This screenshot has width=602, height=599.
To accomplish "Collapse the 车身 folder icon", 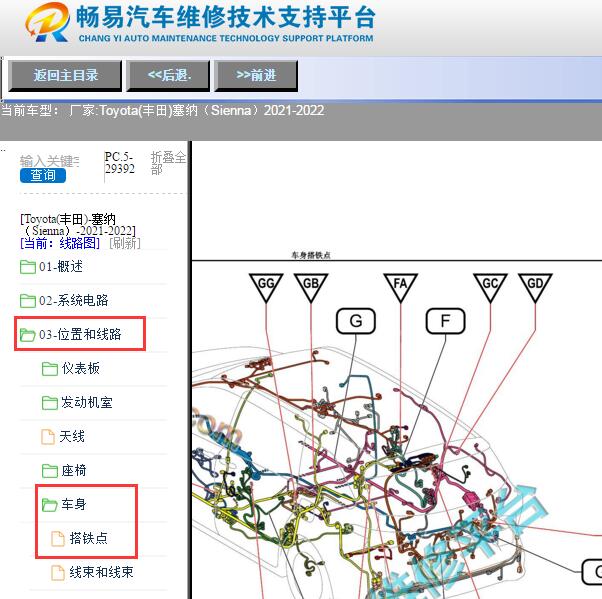I will pyautogui.click(x=50, y=505).
